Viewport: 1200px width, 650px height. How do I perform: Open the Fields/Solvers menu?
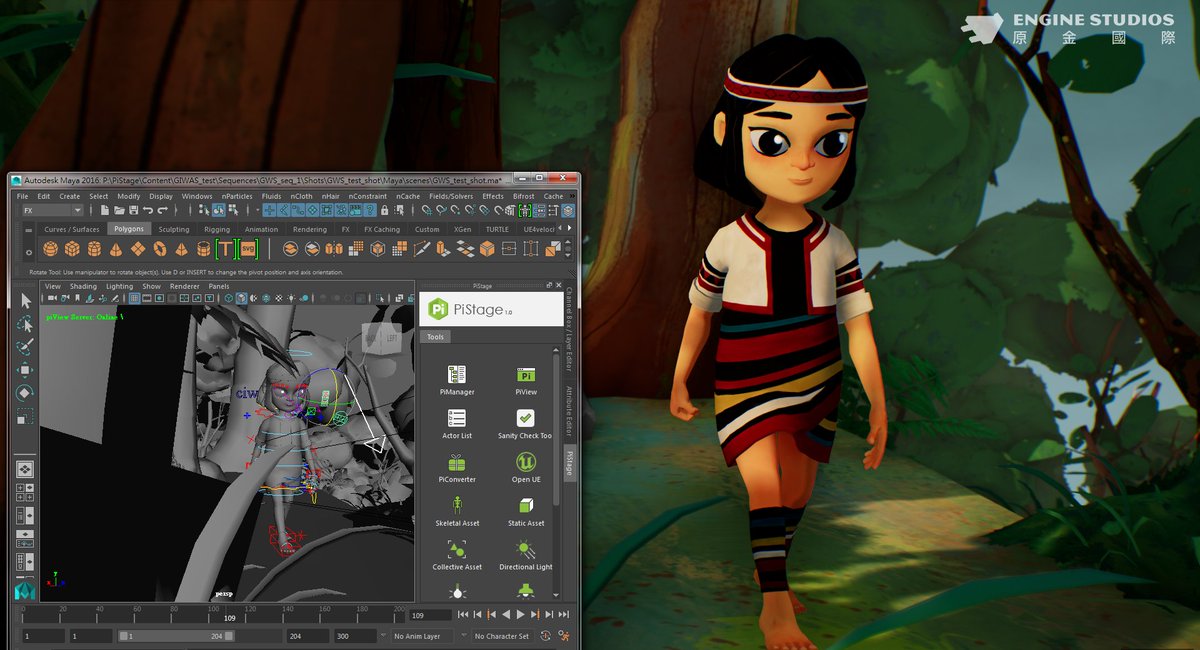pyautogui.click(x=451, y=196)
